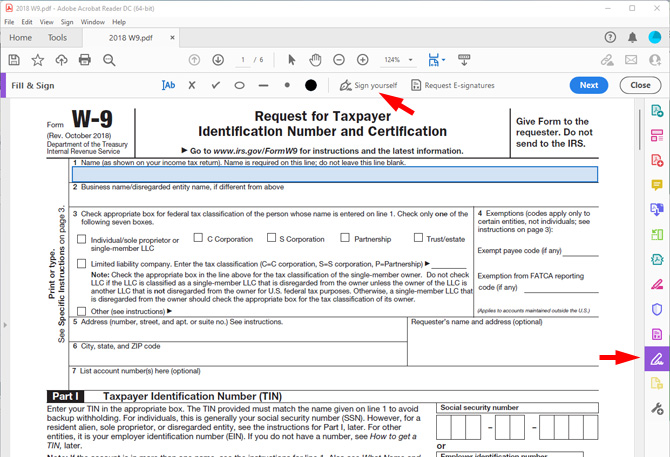Open the View menu

click(x=47, y=22)
